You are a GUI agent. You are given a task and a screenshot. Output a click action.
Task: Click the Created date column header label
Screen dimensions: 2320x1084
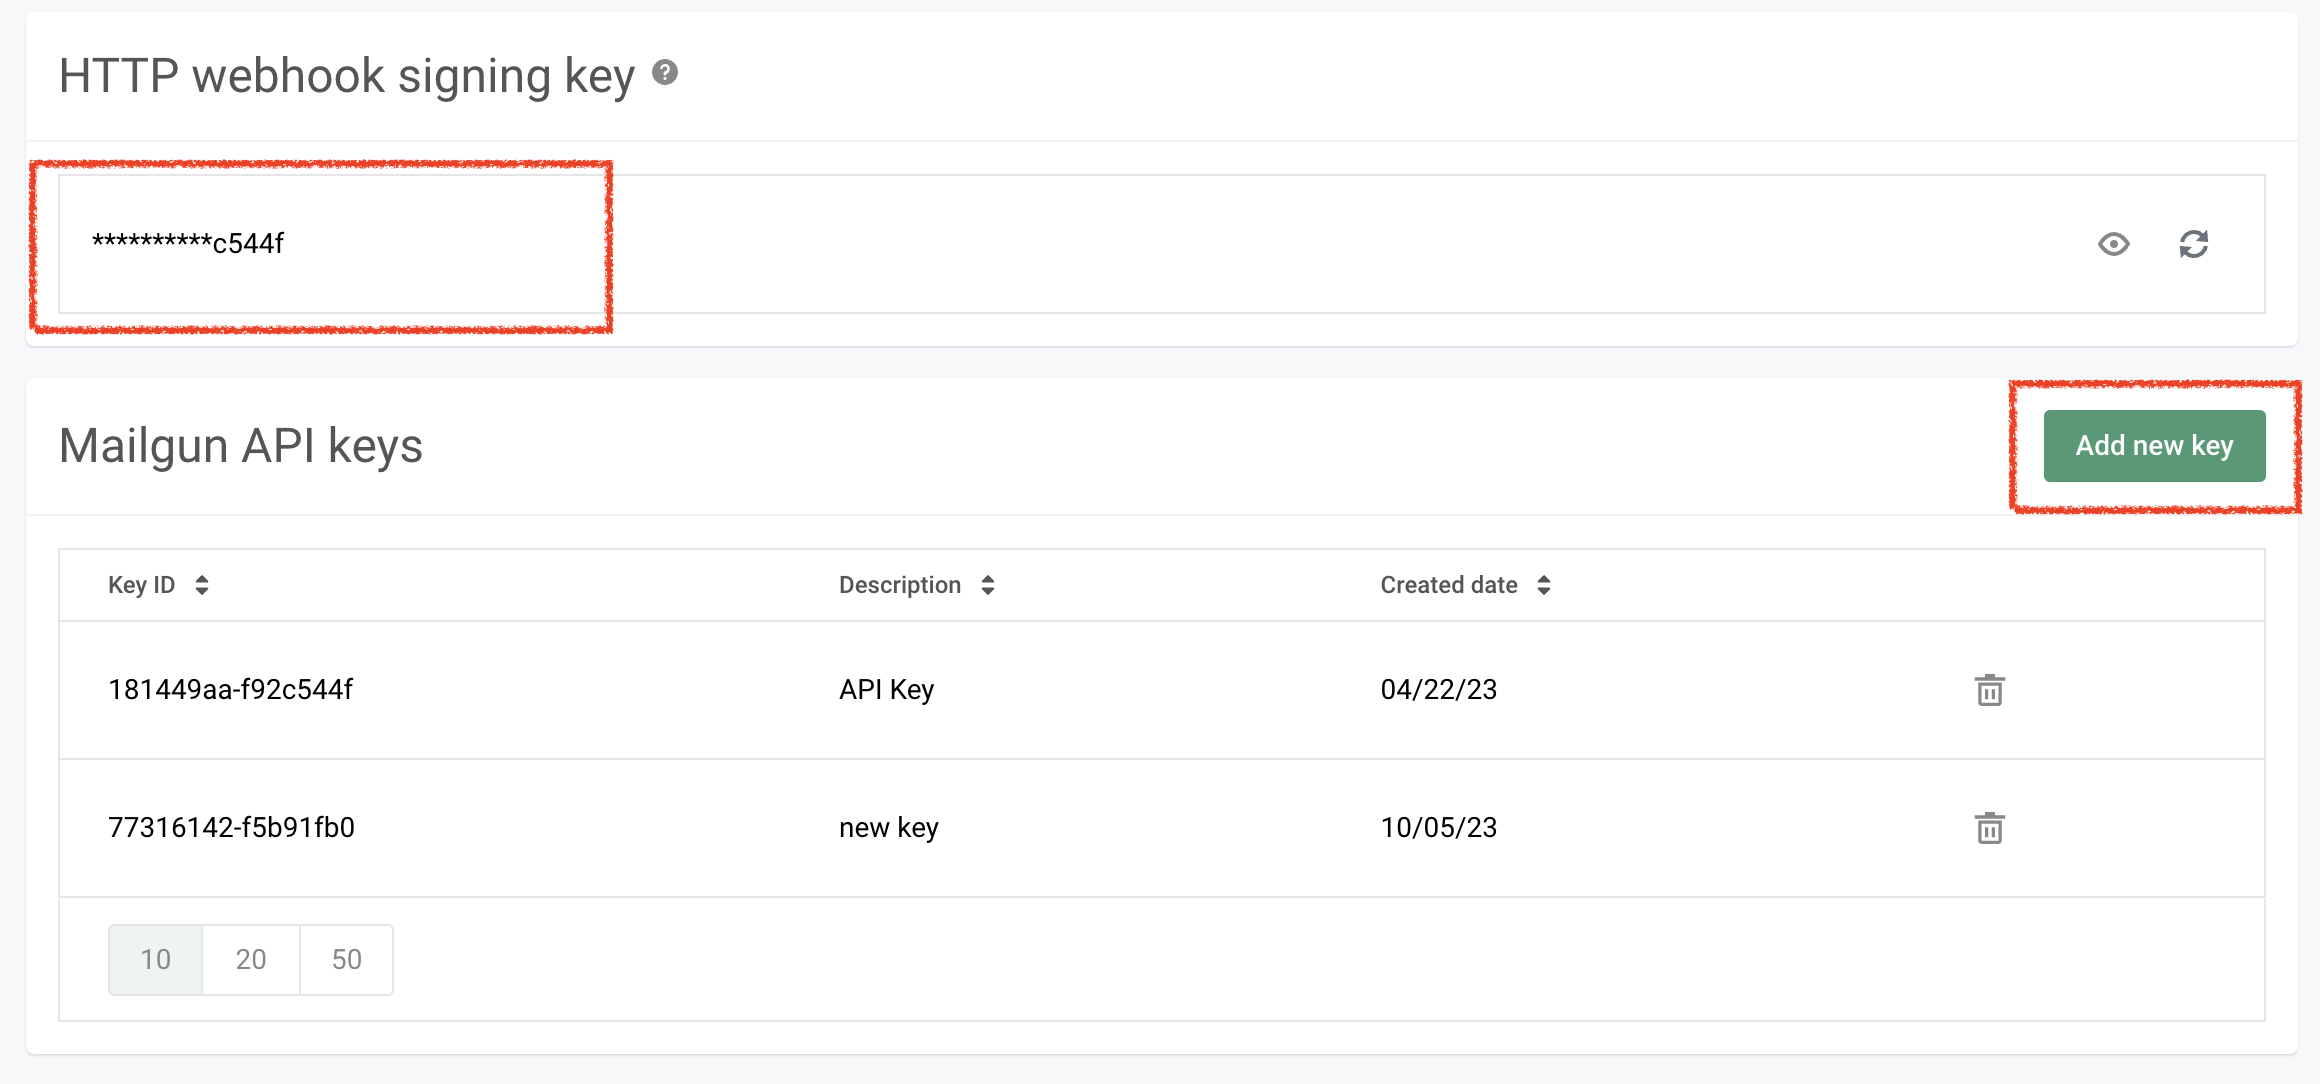[1448, 585]
